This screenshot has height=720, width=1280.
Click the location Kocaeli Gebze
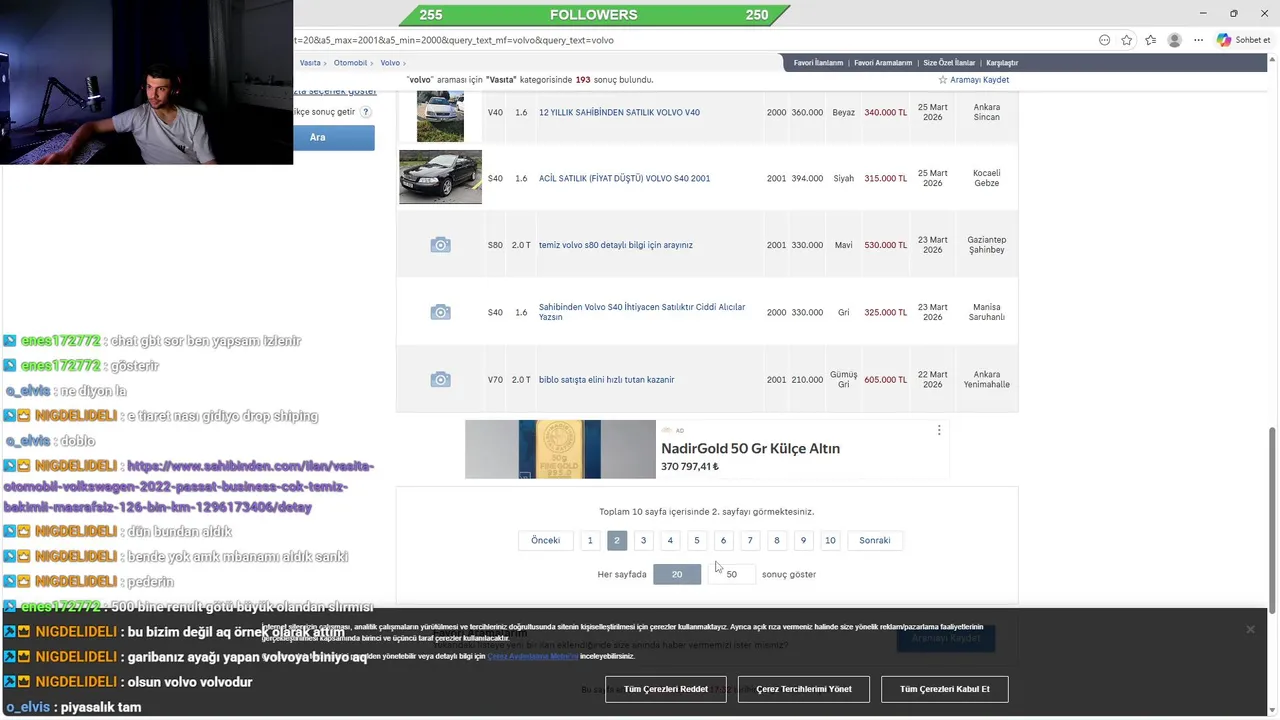coord(987,178)
